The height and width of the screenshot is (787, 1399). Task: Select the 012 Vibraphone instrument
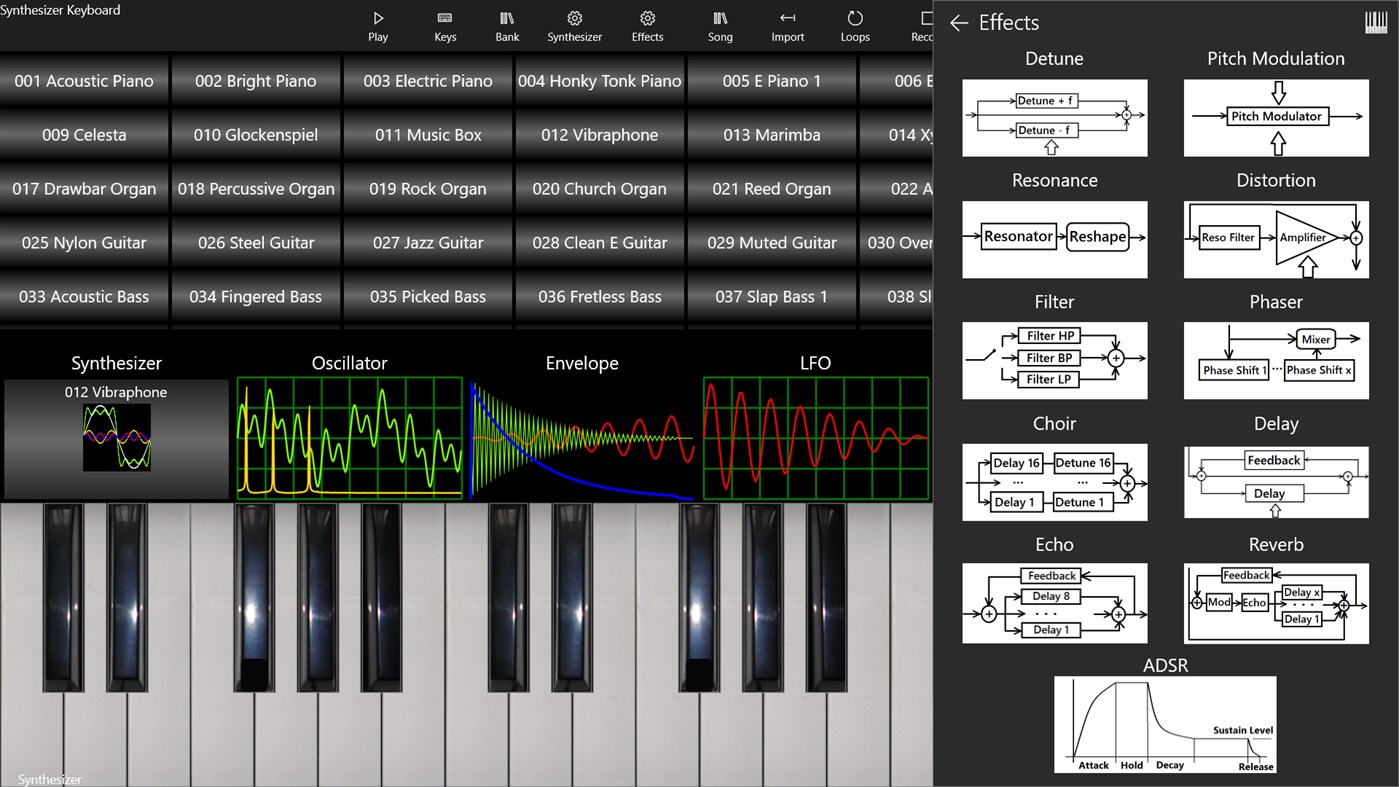coord(599,134)
